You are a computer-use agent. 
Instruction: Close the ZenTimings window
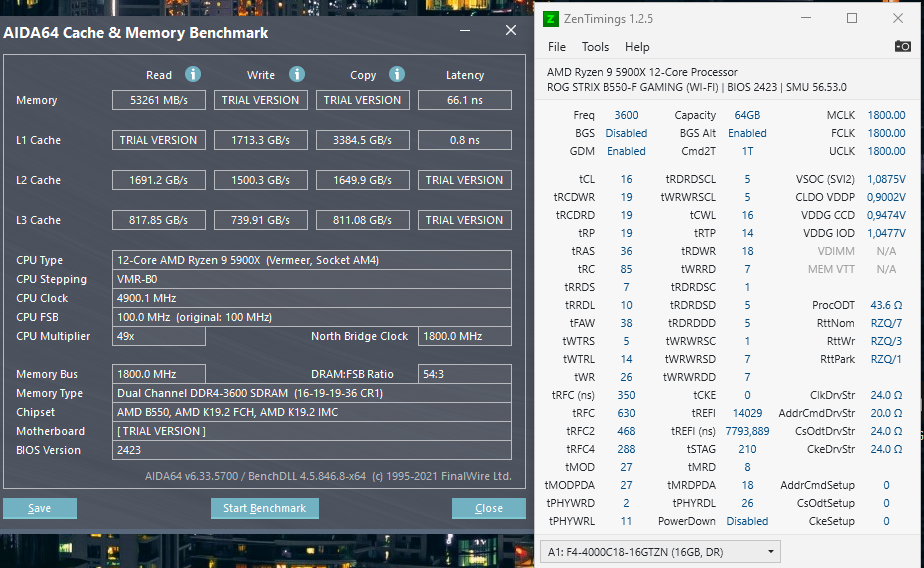pyautogui.click(x=897, y=18)
